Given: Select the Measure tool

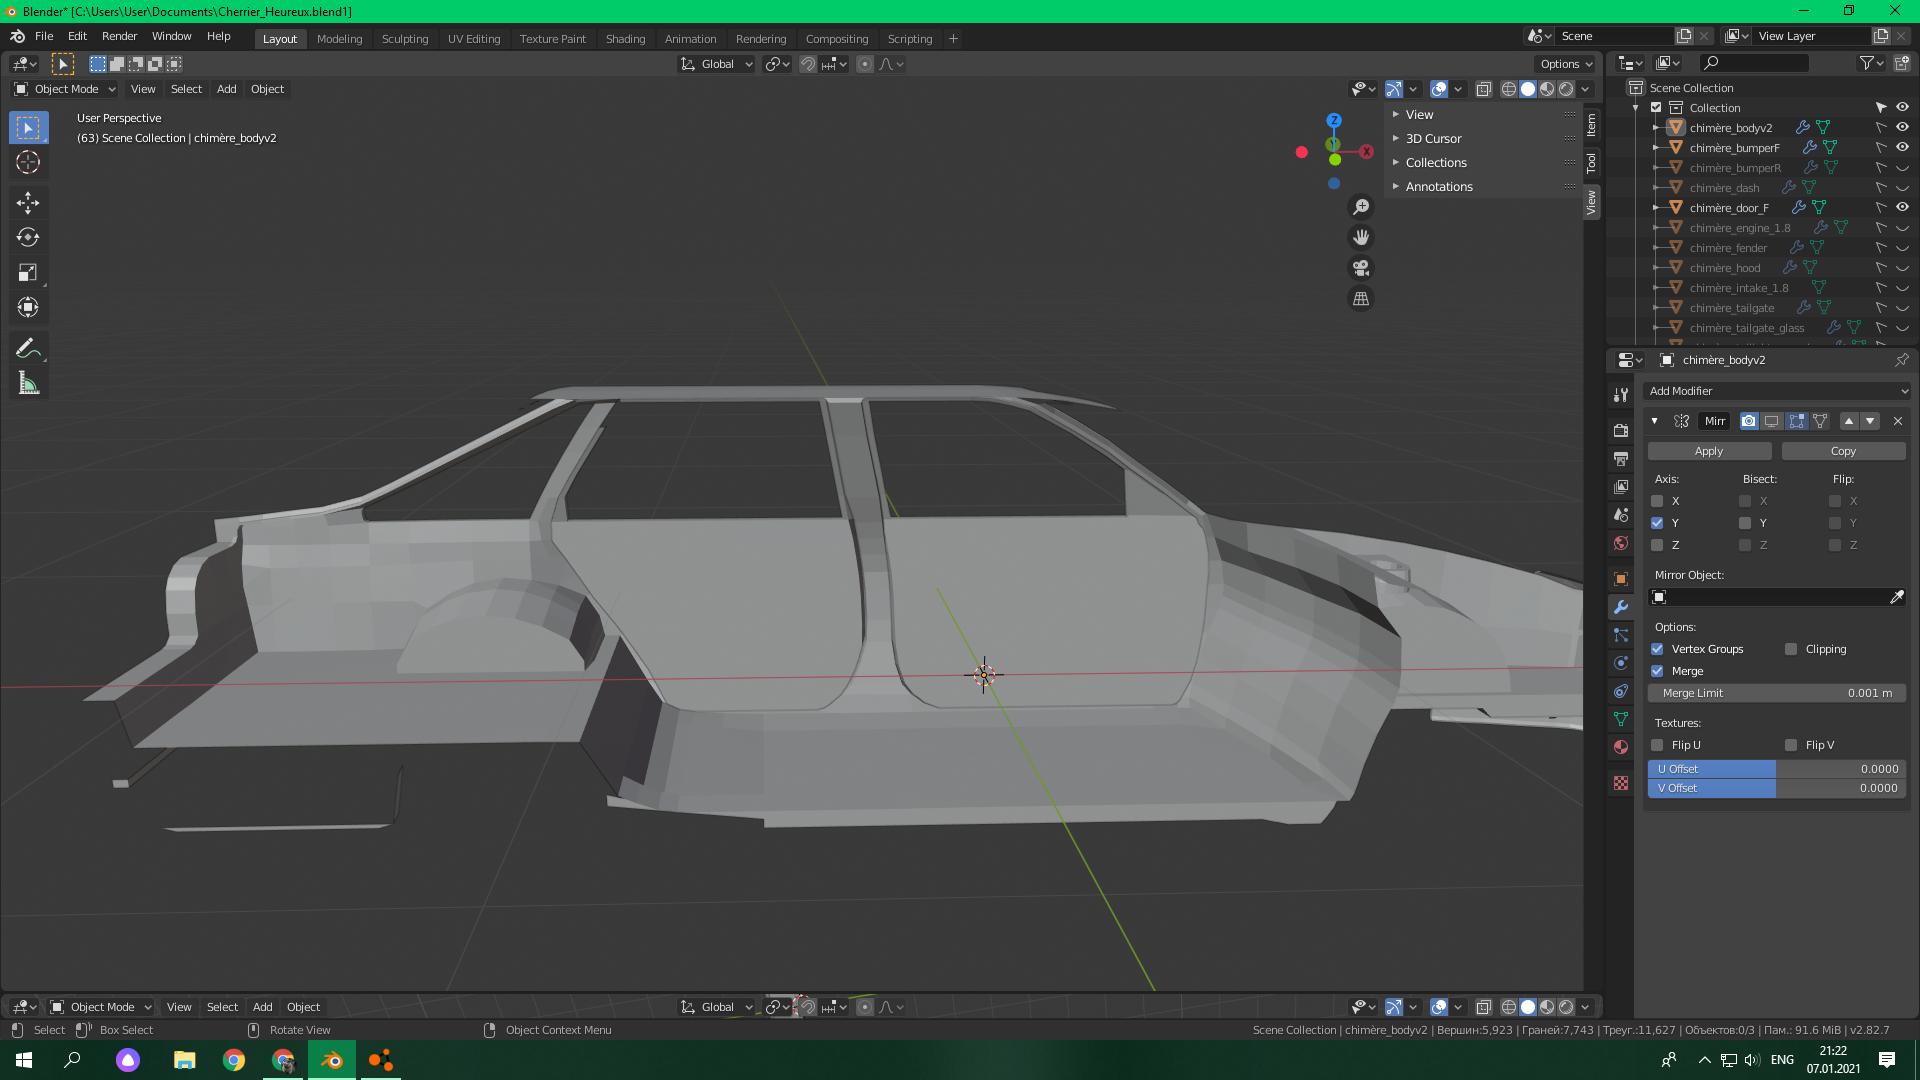Looking at the screenshot, I should tap(28, 384).
